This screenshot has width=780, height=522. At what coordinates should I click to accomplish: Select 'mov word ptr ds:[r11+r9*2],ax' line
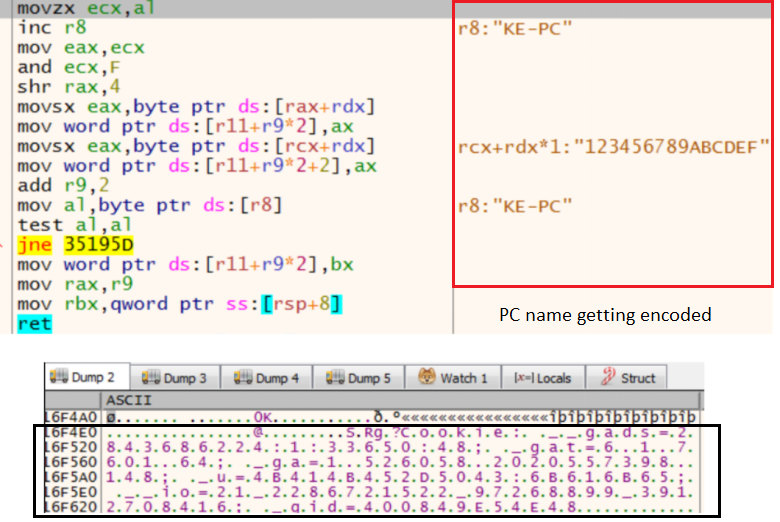[x=186, y=126]
